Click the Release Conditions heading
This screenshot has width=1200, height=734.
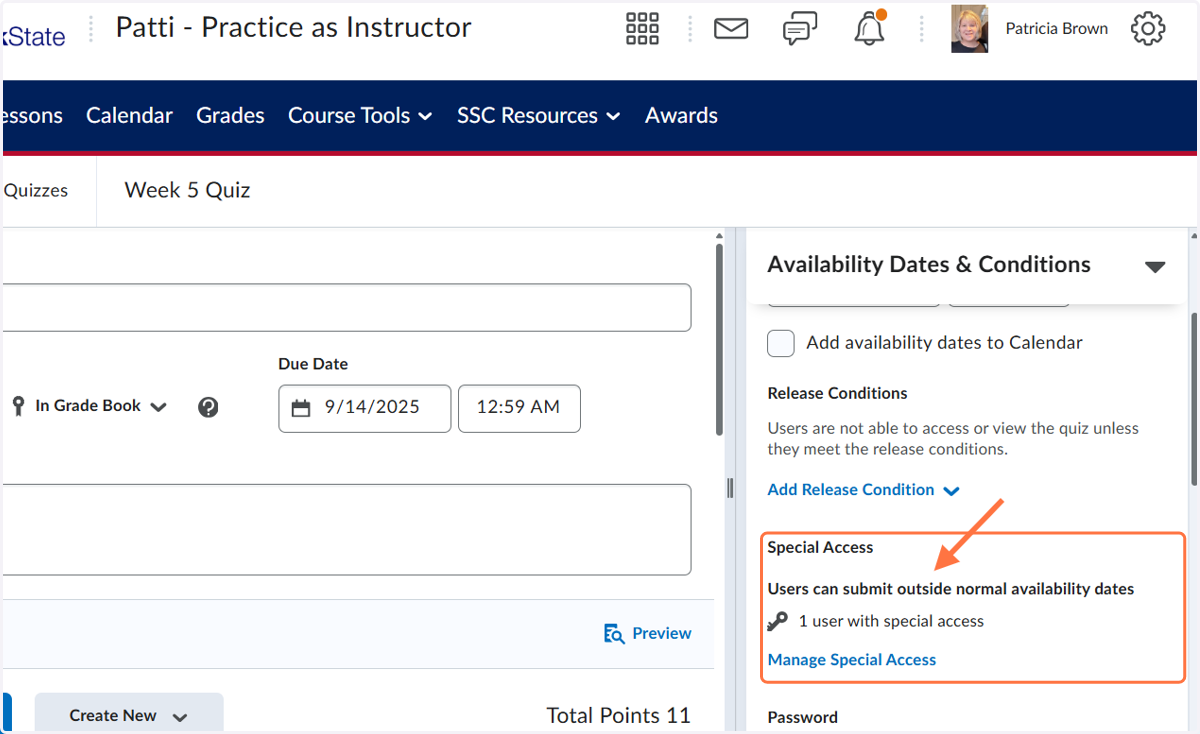(838, 393)
